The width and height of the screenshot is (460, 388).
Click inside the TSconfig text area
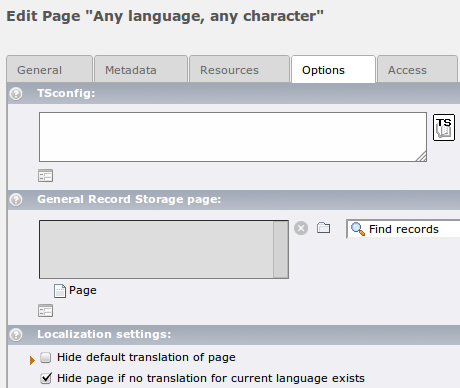233,137
